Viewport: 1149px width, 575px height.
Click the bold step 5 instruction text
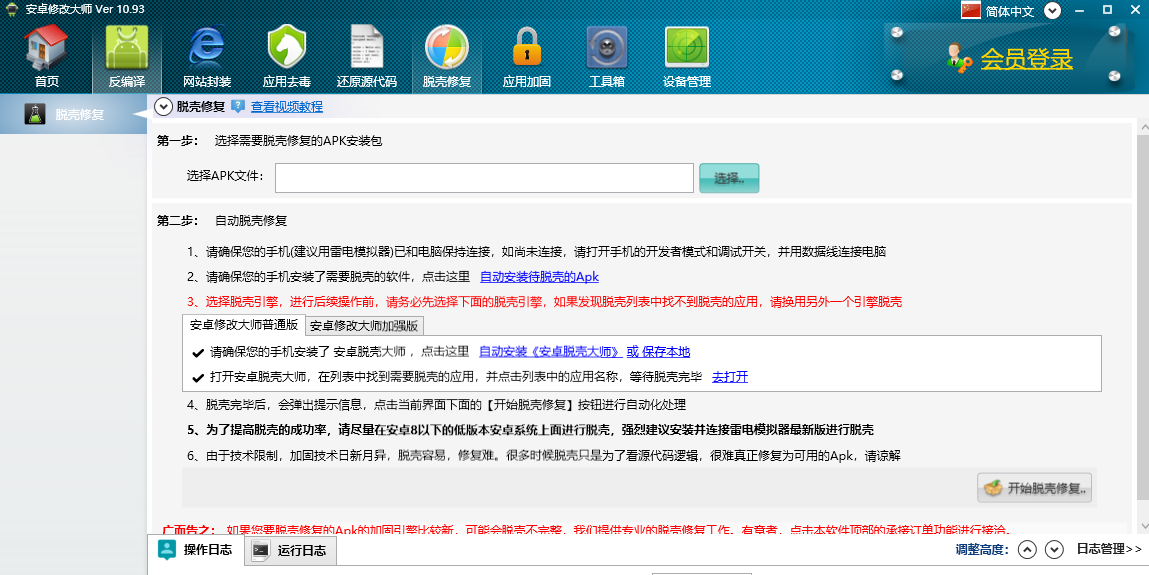click(x=531, y=430)
